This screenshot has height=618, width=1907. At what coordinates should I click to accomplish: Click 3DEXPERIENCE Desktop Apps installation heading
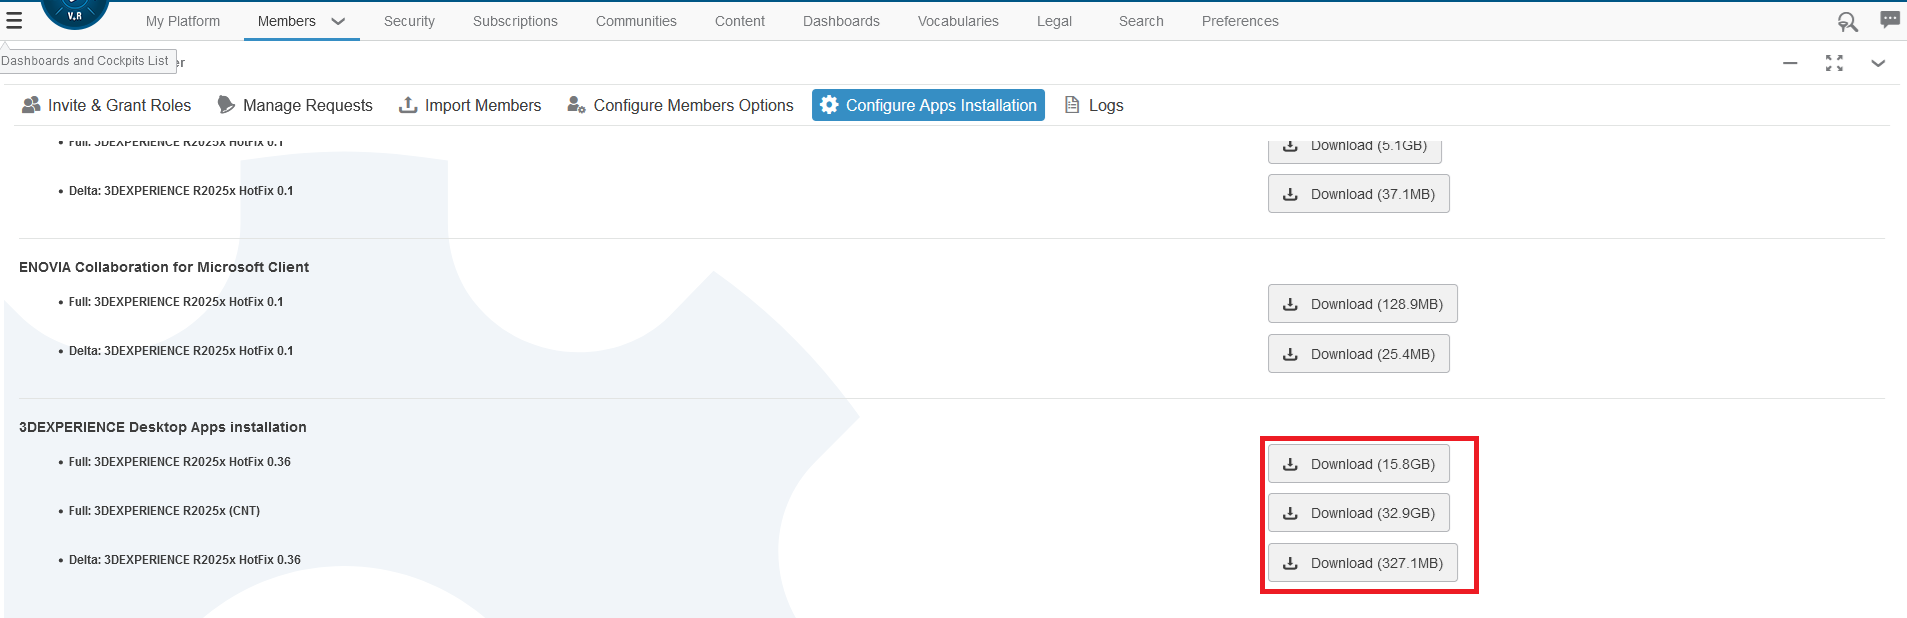click(163, 427)
